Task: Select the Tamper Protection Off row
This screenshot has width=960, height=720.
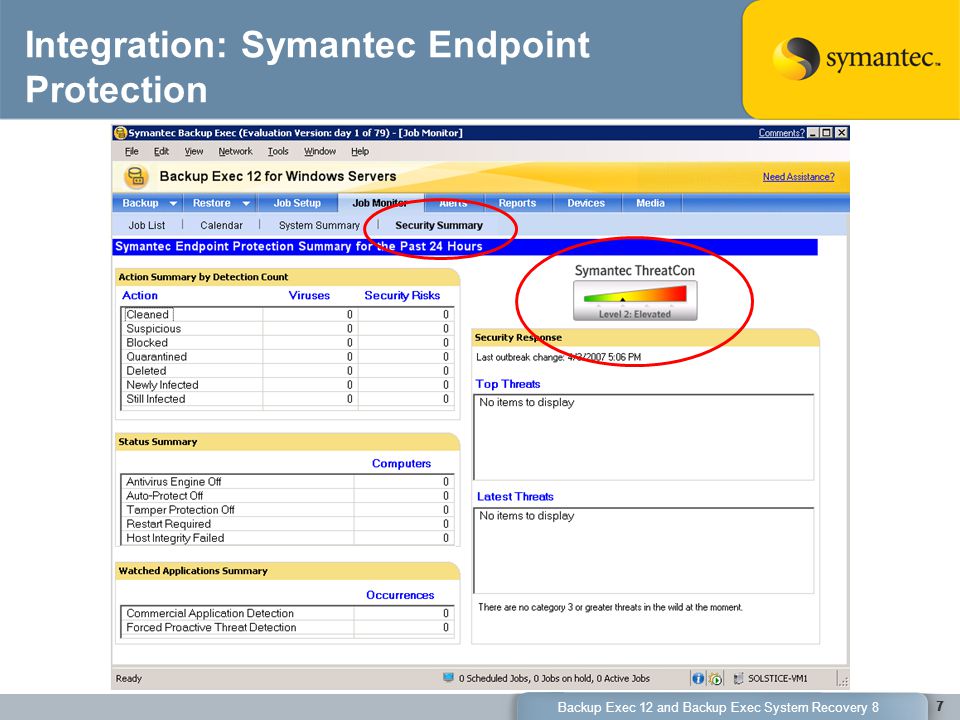Action: point(287,510)
